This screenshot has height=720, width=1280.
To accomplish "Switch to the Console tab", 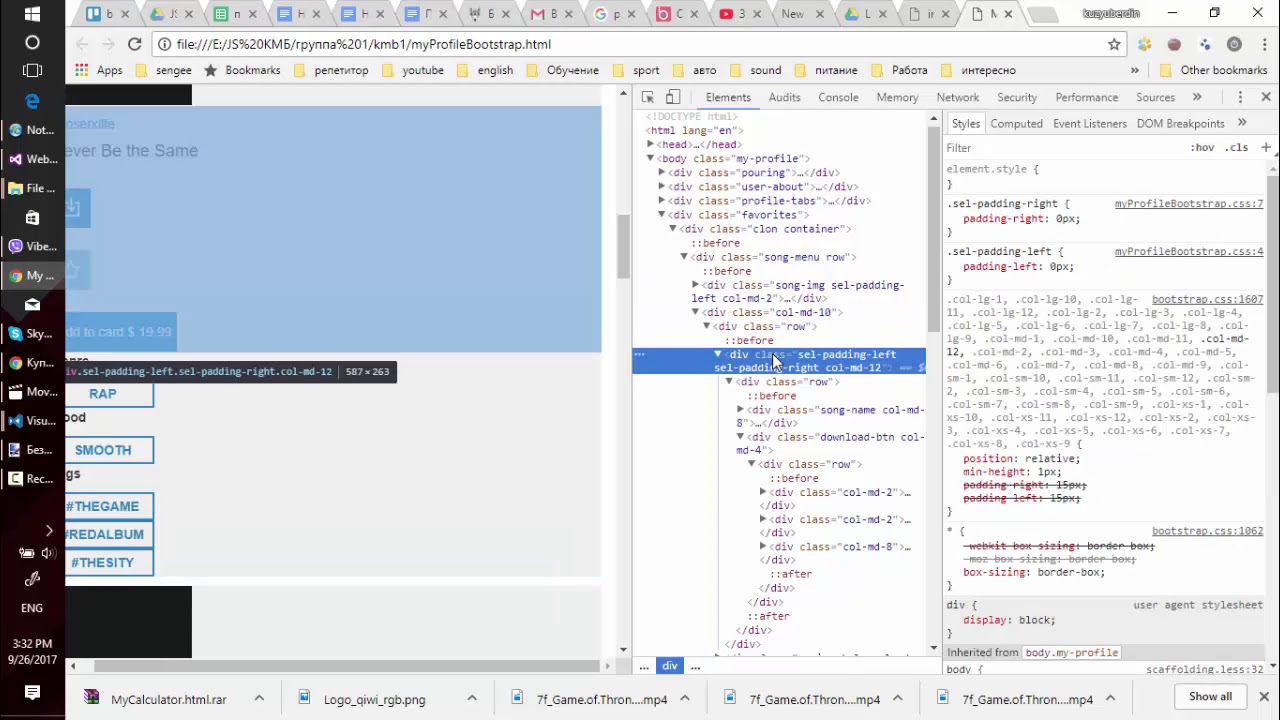I will click(838, 97).
